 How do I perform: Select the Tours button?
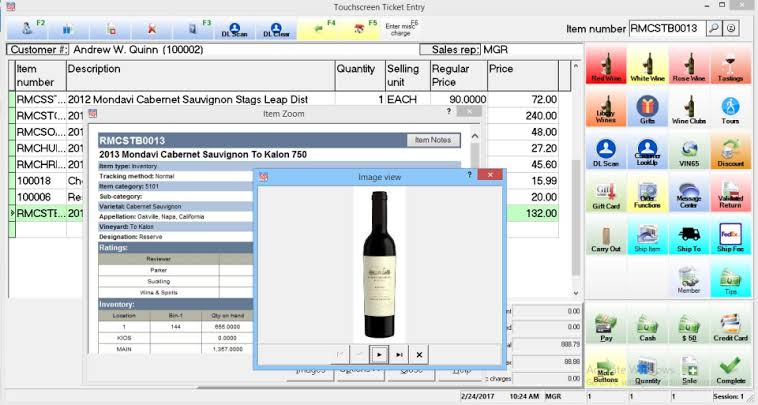click(730, 108)
